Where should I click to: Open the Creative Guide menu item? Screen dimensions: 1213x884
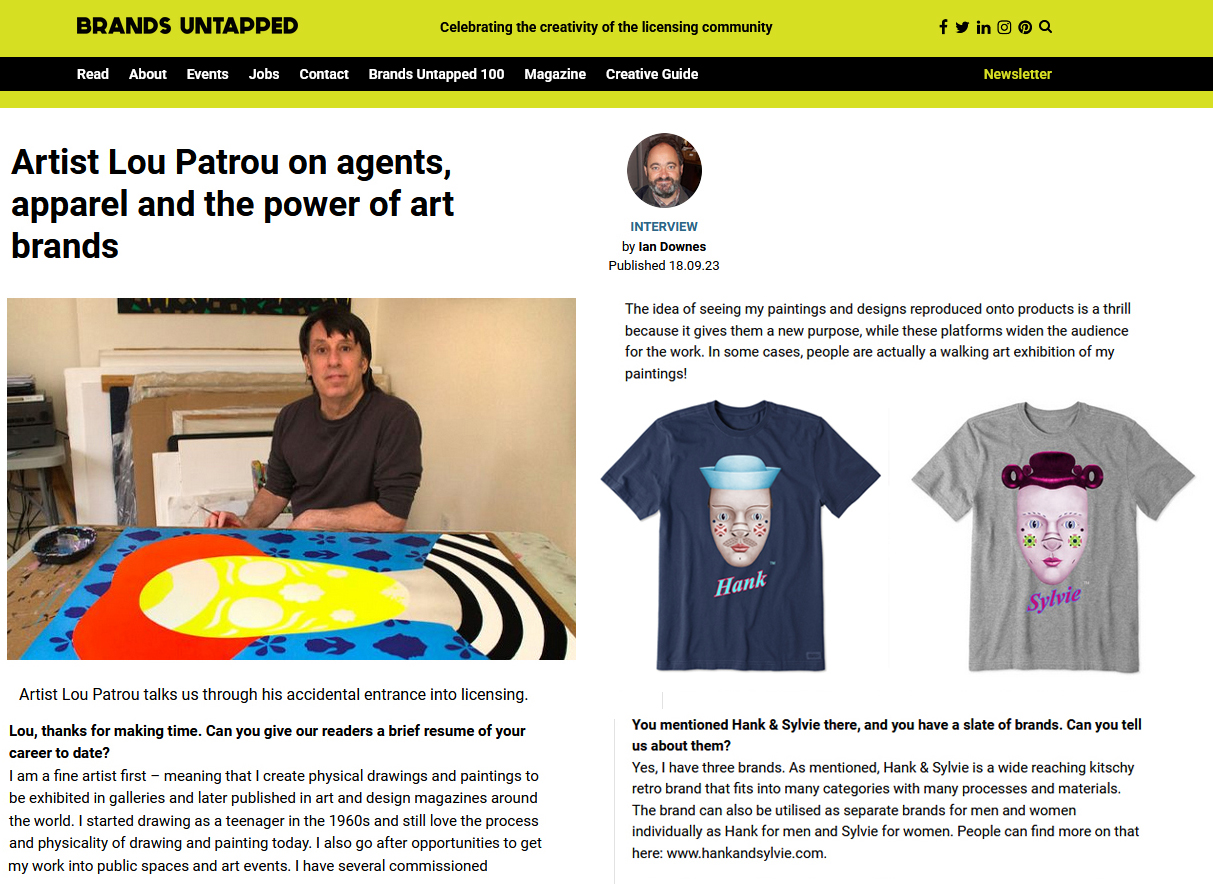coord(652,74)
